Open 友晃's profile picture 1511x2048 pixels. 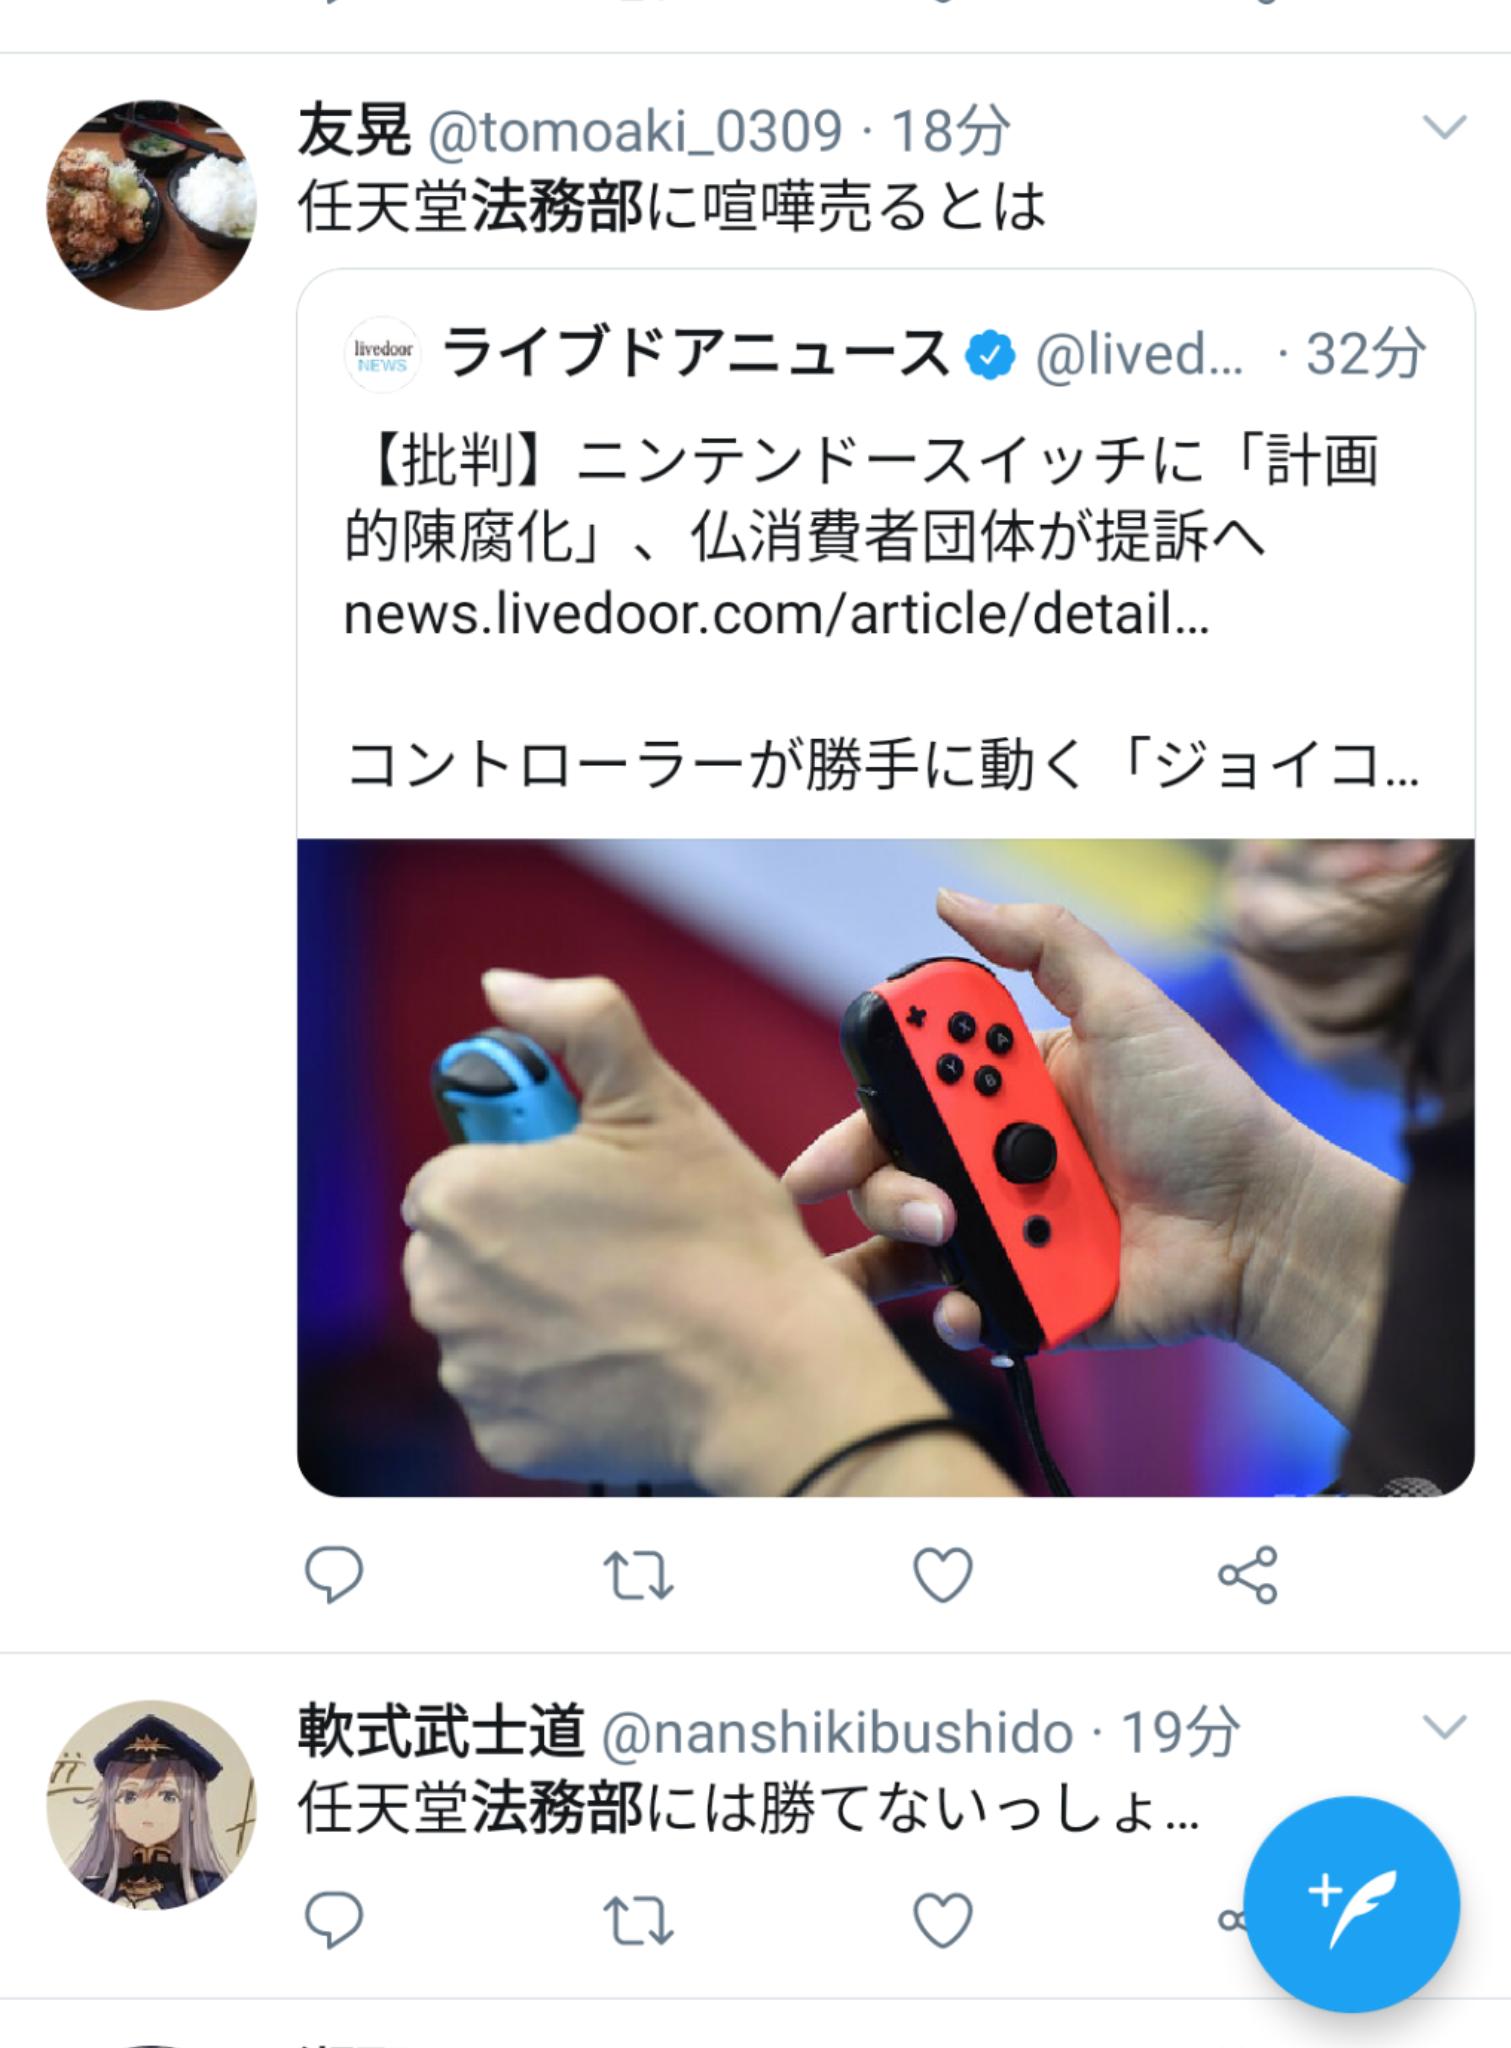tap(152, 204)
